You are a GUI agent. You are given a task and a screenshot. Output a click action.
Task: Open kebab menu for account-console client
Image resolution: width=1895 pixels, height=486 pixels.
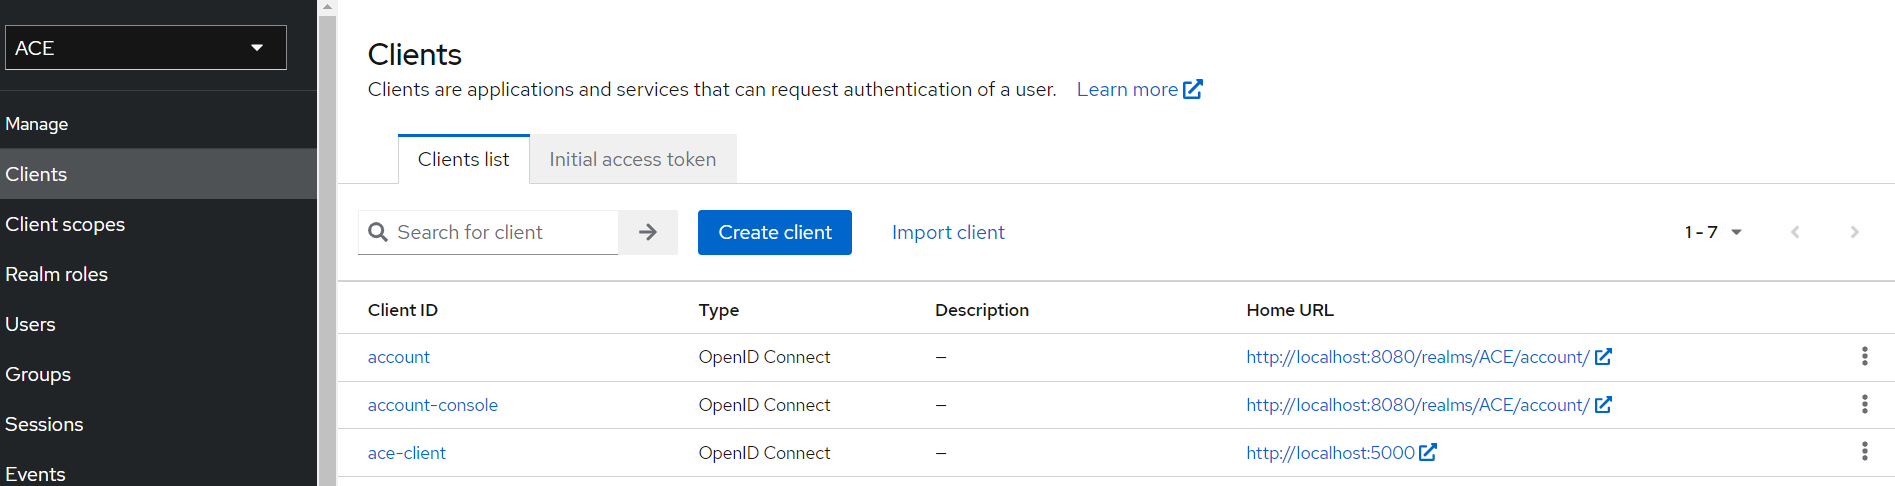(1864, 405)
